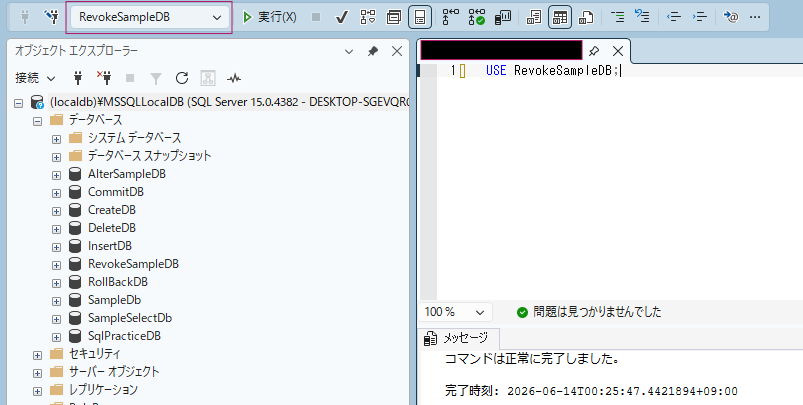Image resolution: width=803 pixels, height=405 pixels.
Task: Increase line indent icon
Action: (700, 17)
